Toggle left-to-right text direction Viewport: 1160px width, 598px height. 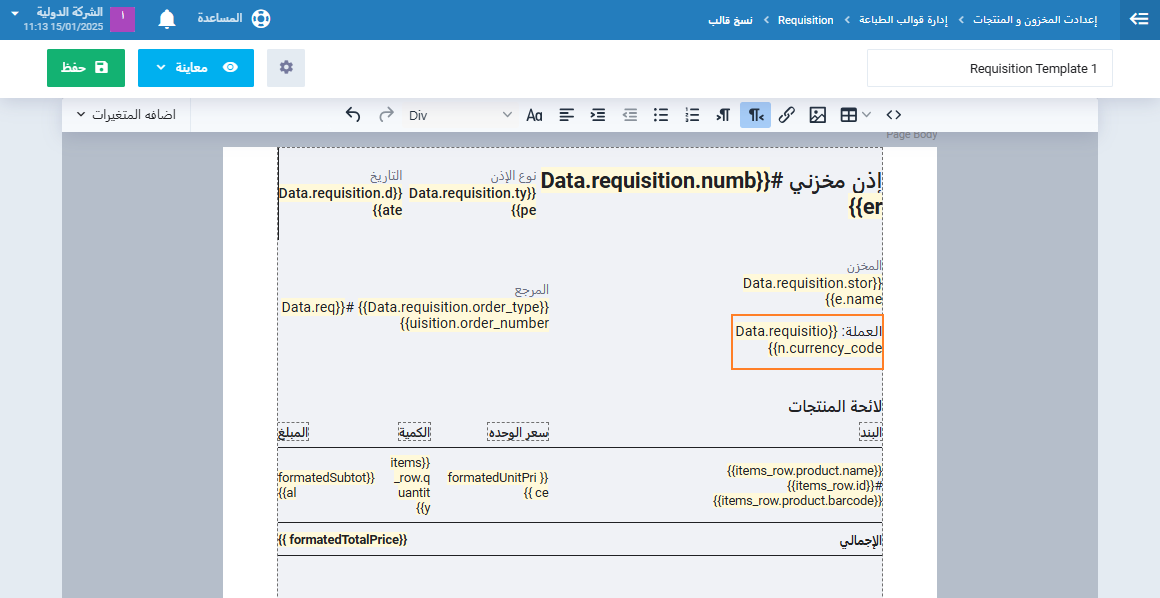(723, 115)
